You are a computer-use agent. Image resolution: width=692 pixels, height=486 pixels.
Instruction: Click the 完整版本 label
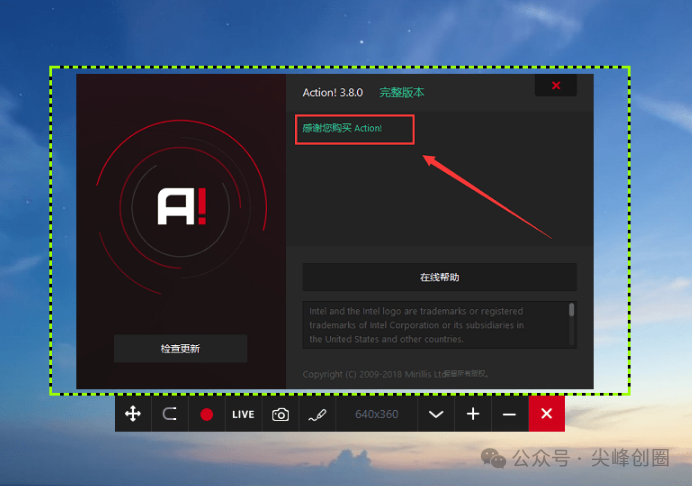click(402, 93)
